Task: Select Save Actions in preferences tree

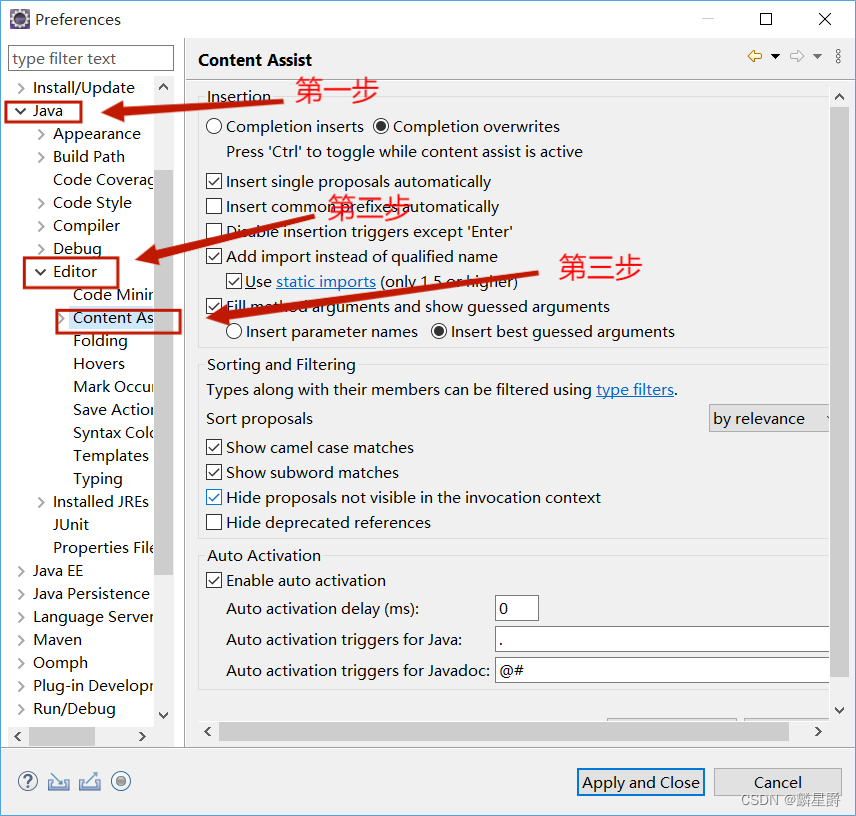Action: coord(113,409)
